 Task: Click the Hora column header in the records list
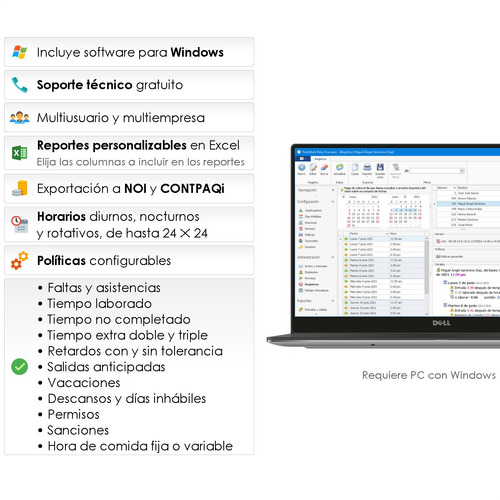[406, 233]
